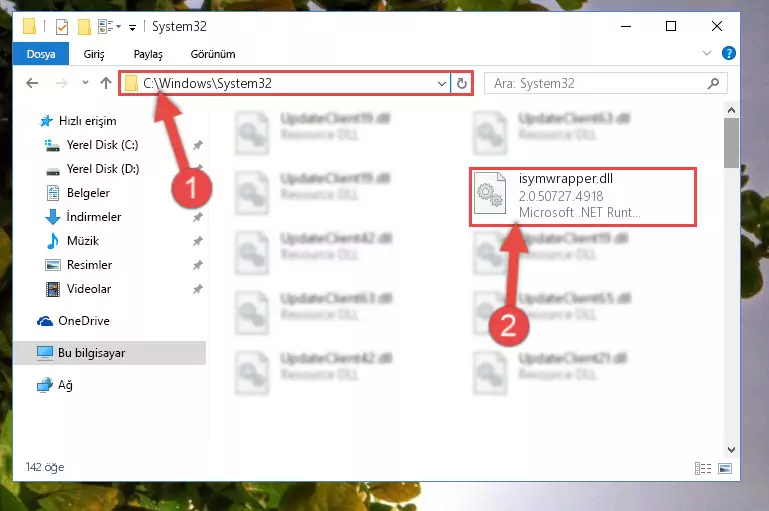The width and height of the screenshot is (769, 511).
Task: Click the New folder icon in the quick access toolbar
Action: pyautogui.click(x=84, y=26)
